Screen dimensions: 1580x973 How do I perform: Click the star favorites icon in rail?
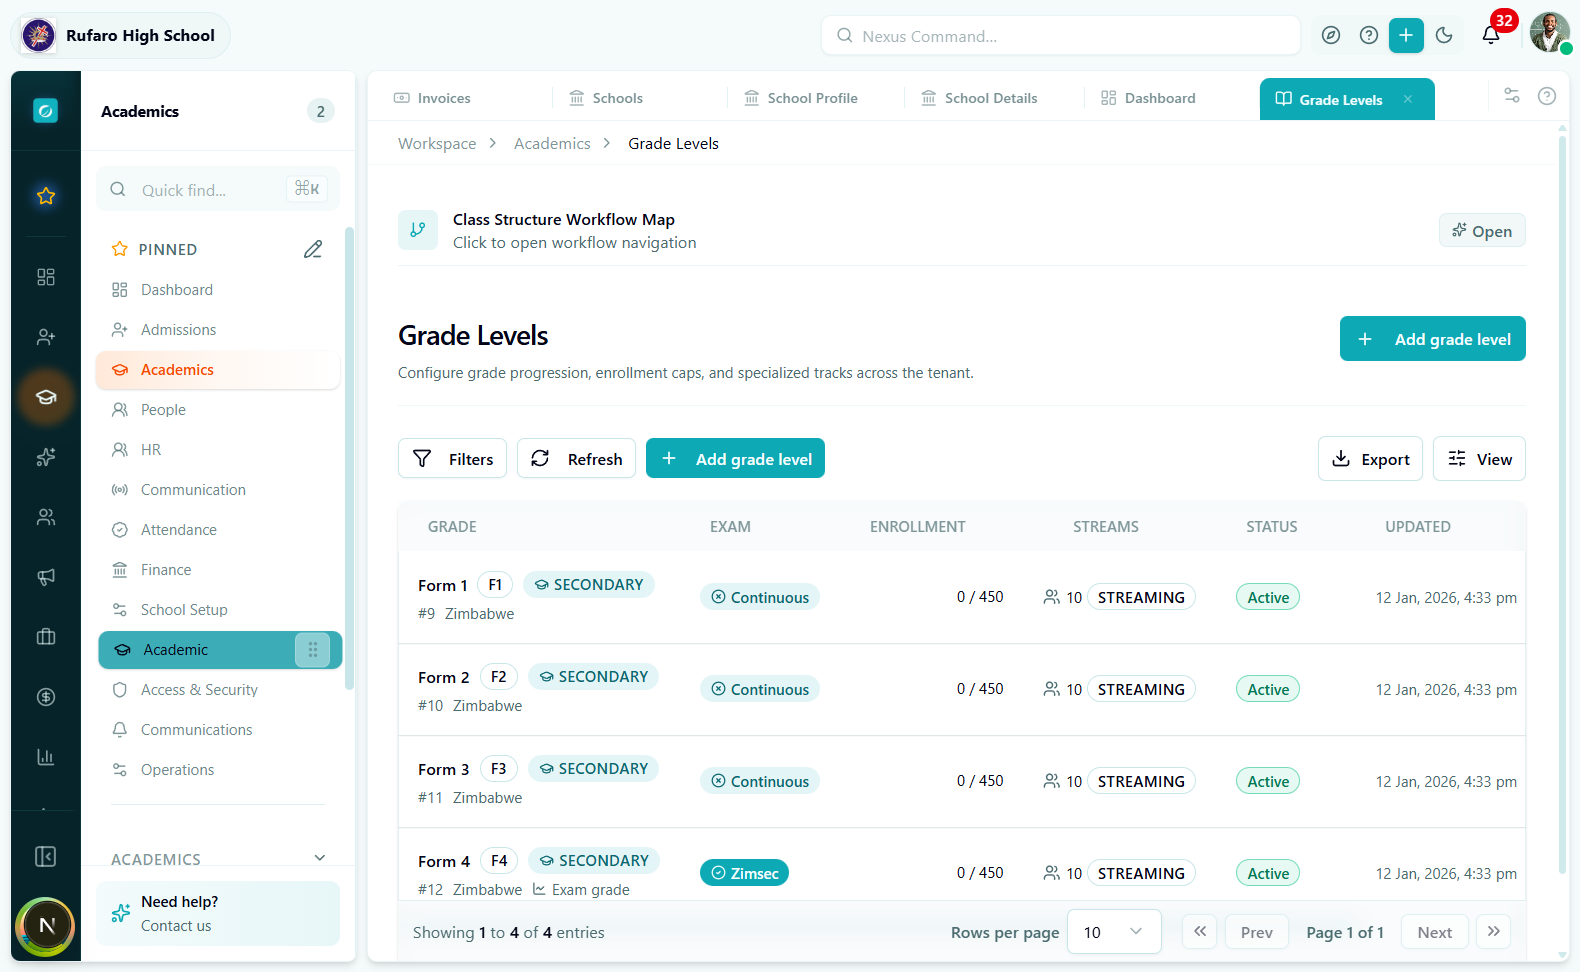click(46, 196)
